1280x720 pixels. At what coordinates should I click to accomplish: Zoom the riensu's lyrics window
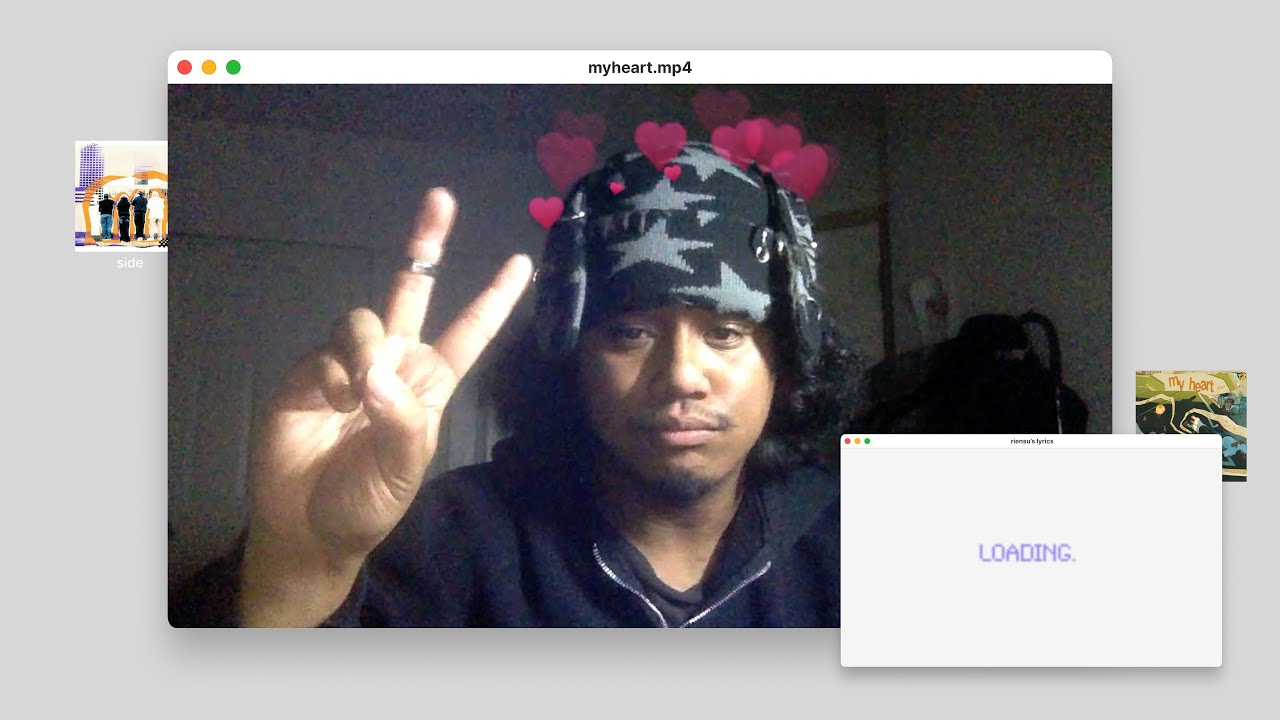[x=867, y=441]
